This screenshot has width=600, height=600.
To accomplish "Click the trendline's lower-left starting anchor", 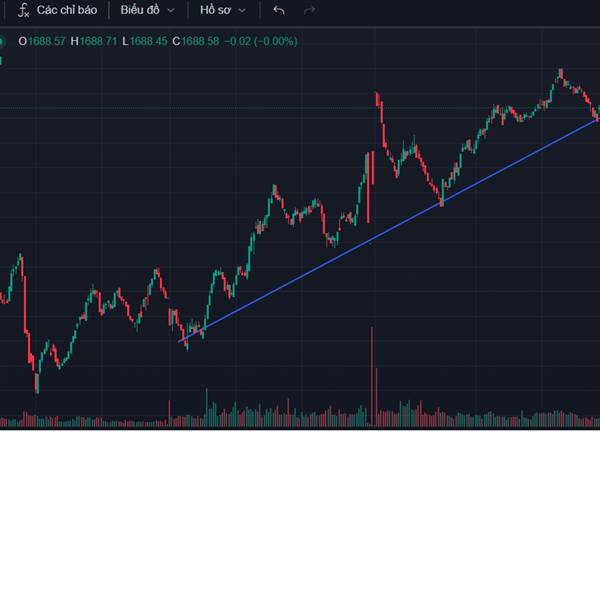I will (181, 342).
